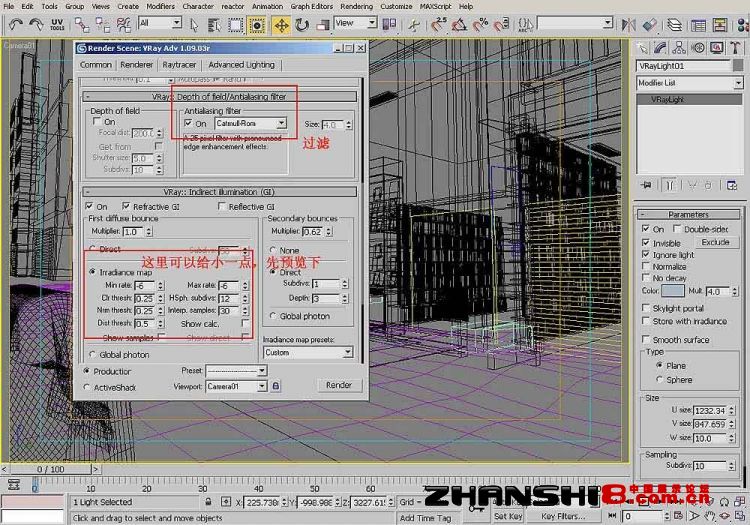
Task: Open the Graph Editors menu
Action: pos(311,6)
